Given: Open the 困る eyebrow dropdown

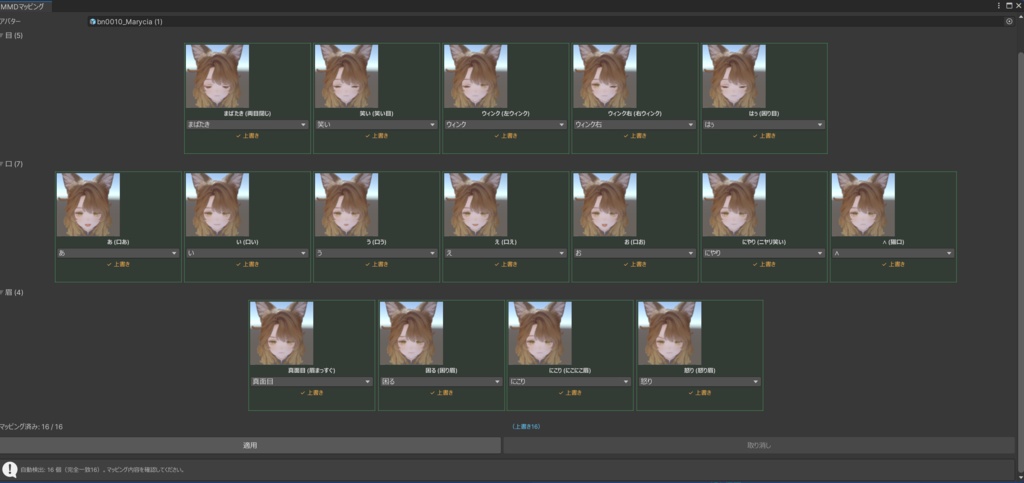Looking at the screenshot, I should [441, 381].
